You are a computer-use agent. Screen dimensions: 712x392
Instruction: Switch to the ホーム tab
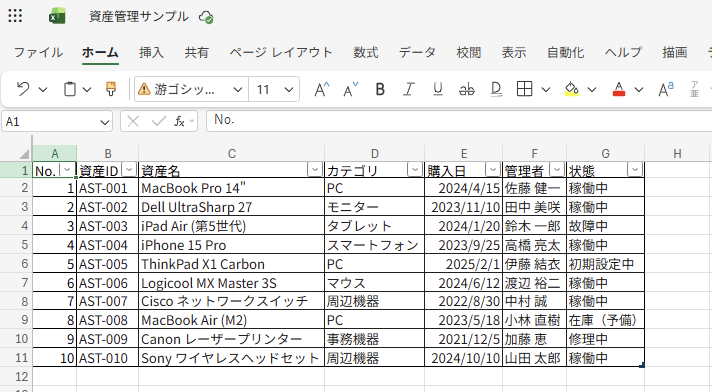[x=100, y=53]
